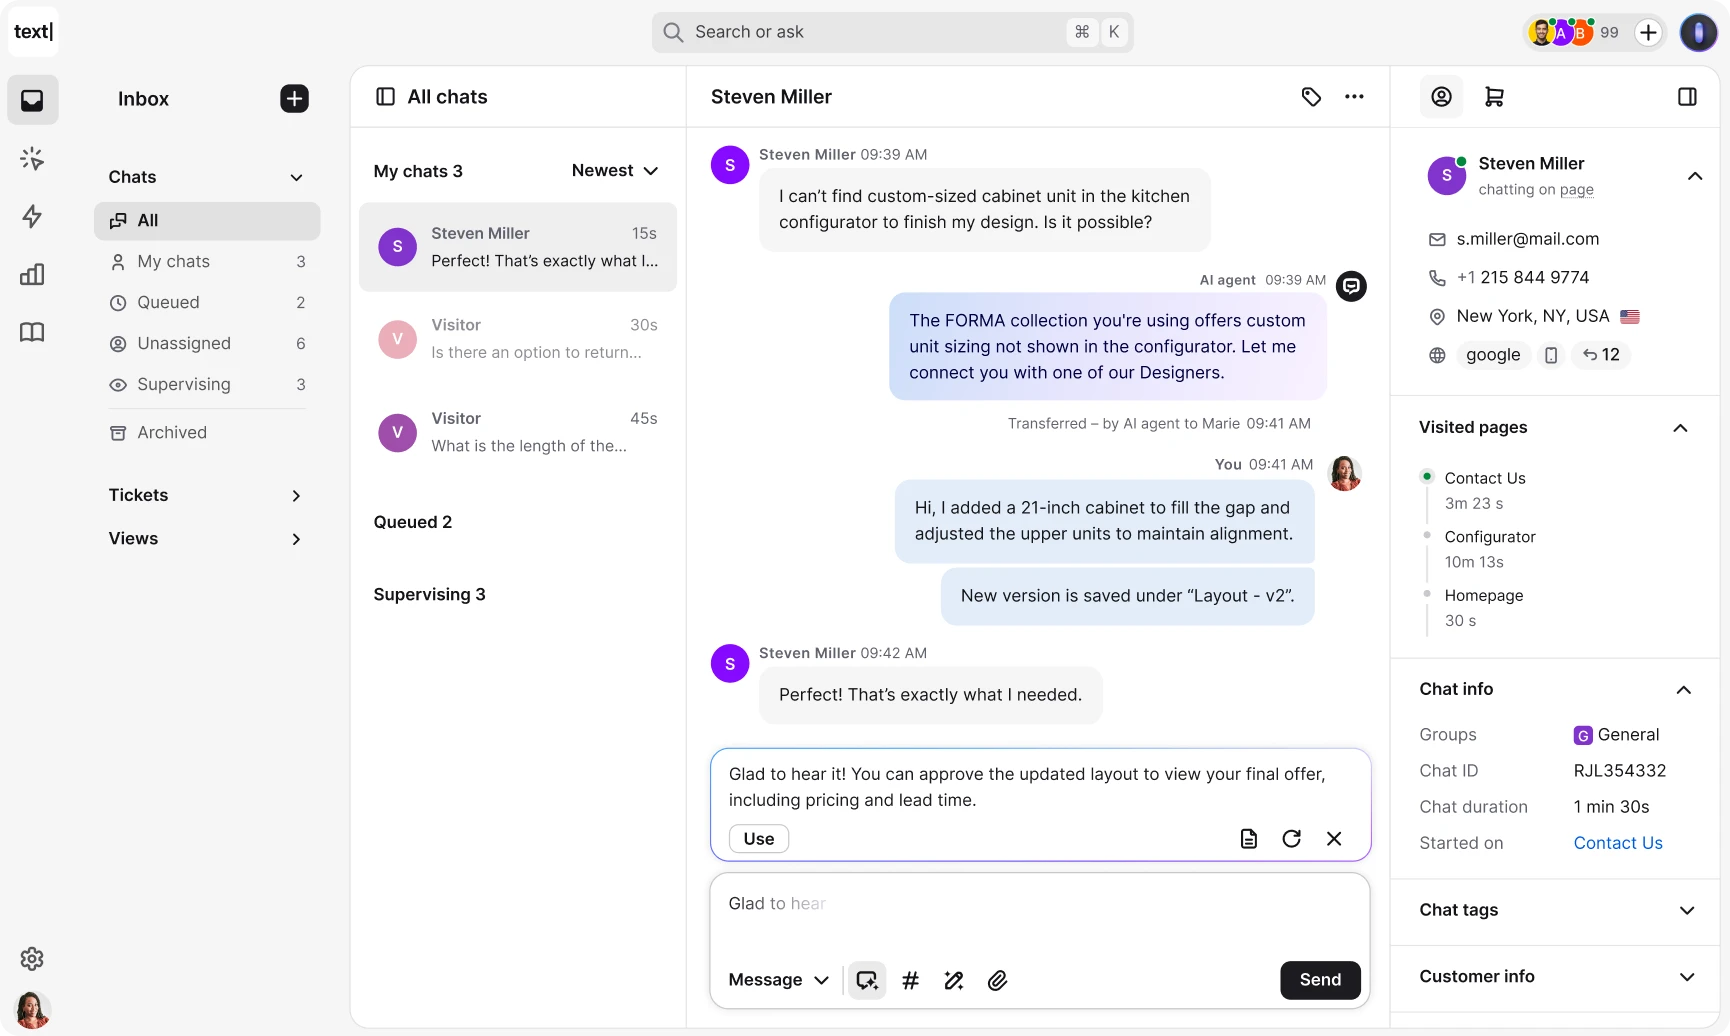Click the Send button
1730x1036 pixels.
1320,980
